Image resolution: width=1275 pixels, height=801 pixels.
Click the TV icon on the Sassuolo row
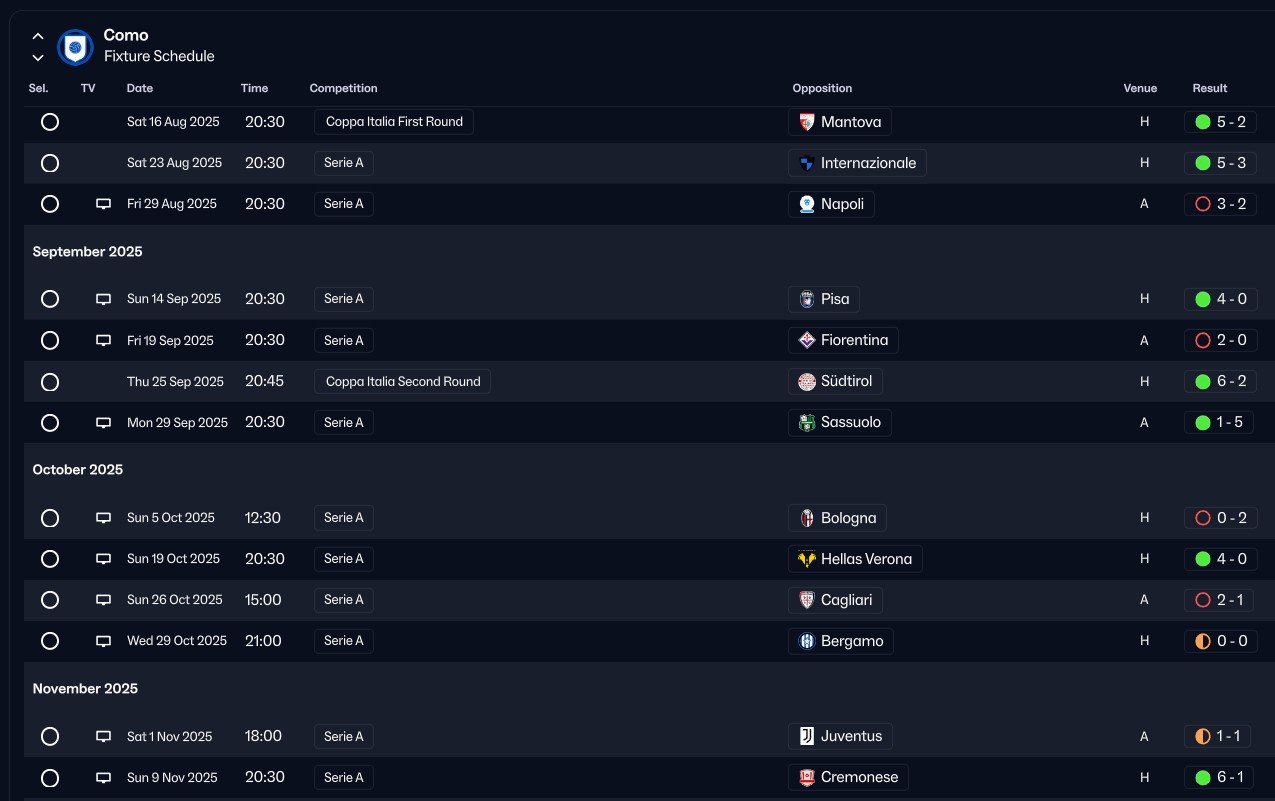tap(103, 423)
